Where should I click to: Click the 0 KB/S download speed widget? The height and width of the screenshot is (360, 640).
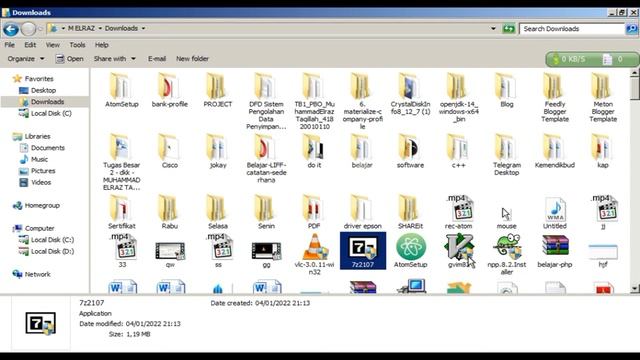click(x=570, y=59)
